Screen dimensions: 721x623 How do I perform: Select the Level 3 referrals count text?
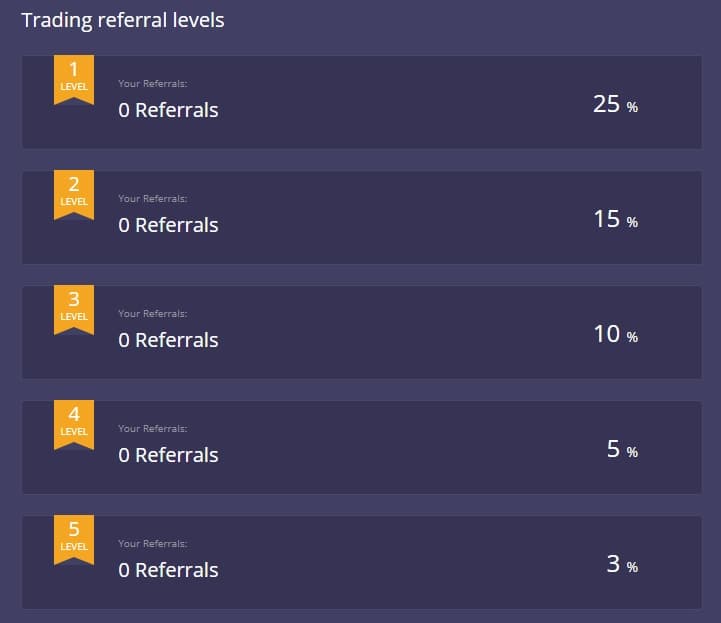168,340
